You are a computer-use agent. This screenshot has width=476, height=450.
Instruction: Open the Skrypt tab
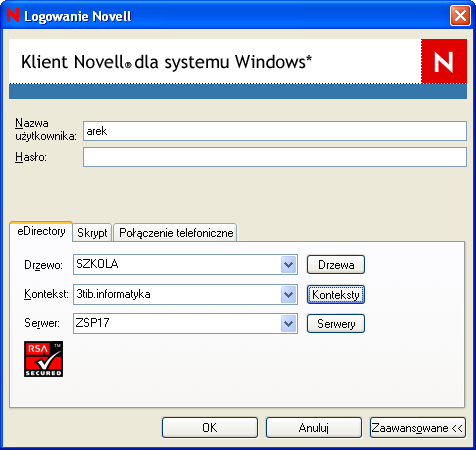(x=92, y=232)
